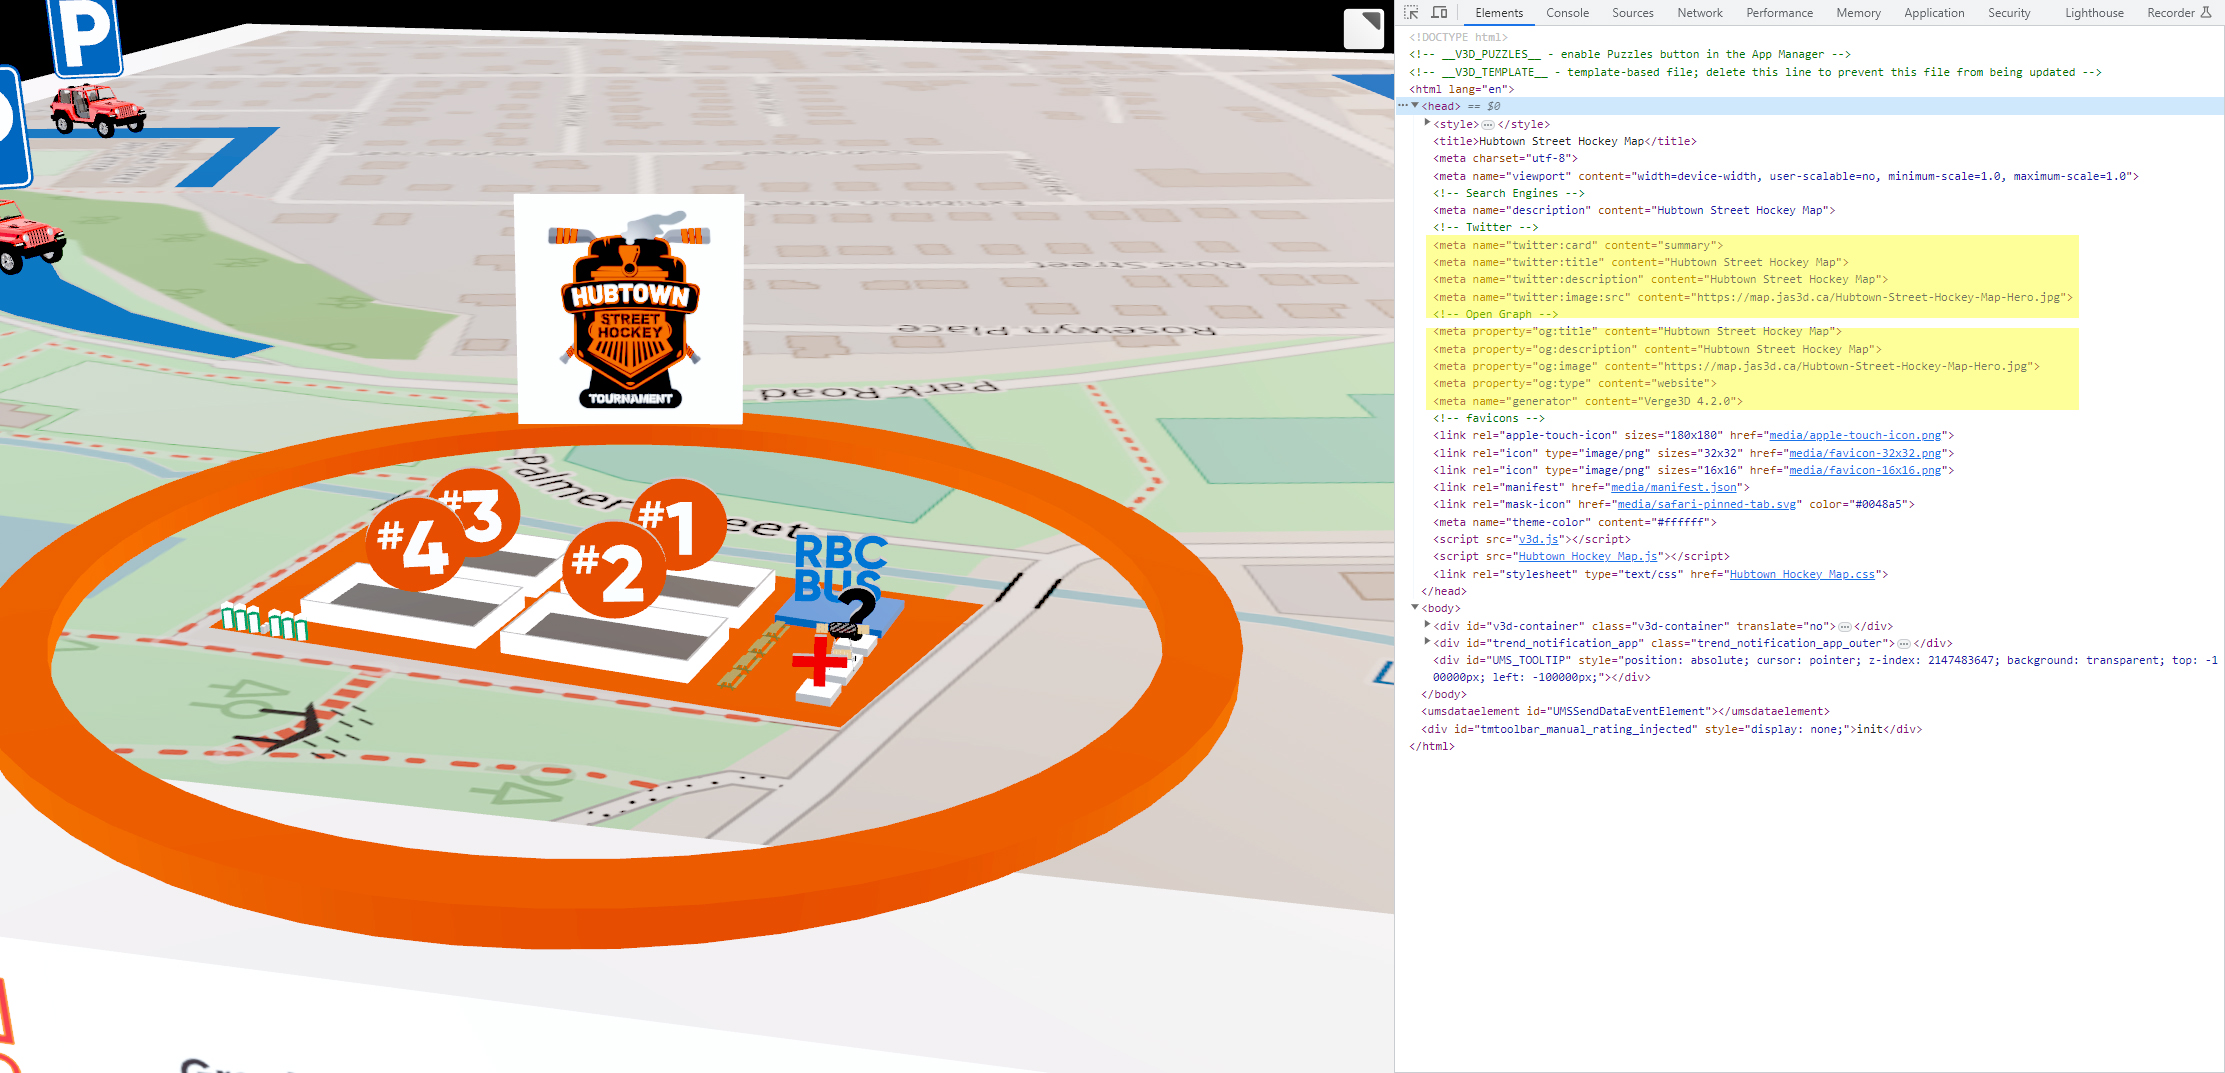This screenshot has width=2225, height=1073.
Task: Select the <!DOCTYPE html> line
Action: 1458,37
